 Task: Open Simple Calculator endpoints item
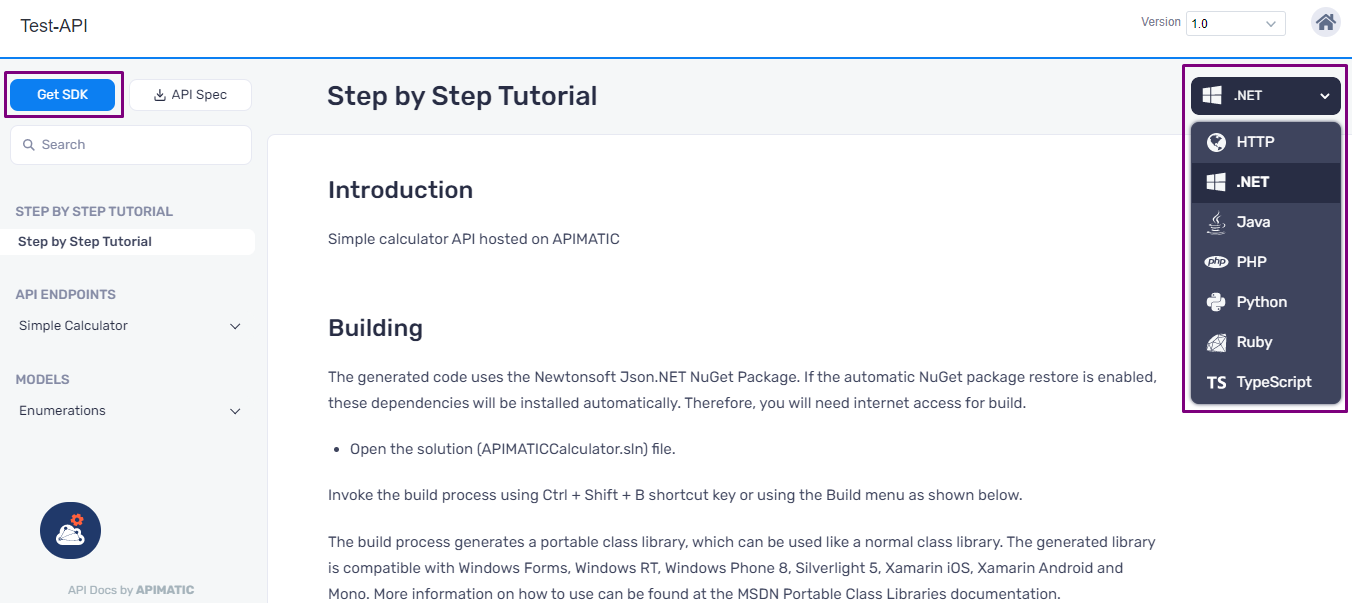(130, 326)
